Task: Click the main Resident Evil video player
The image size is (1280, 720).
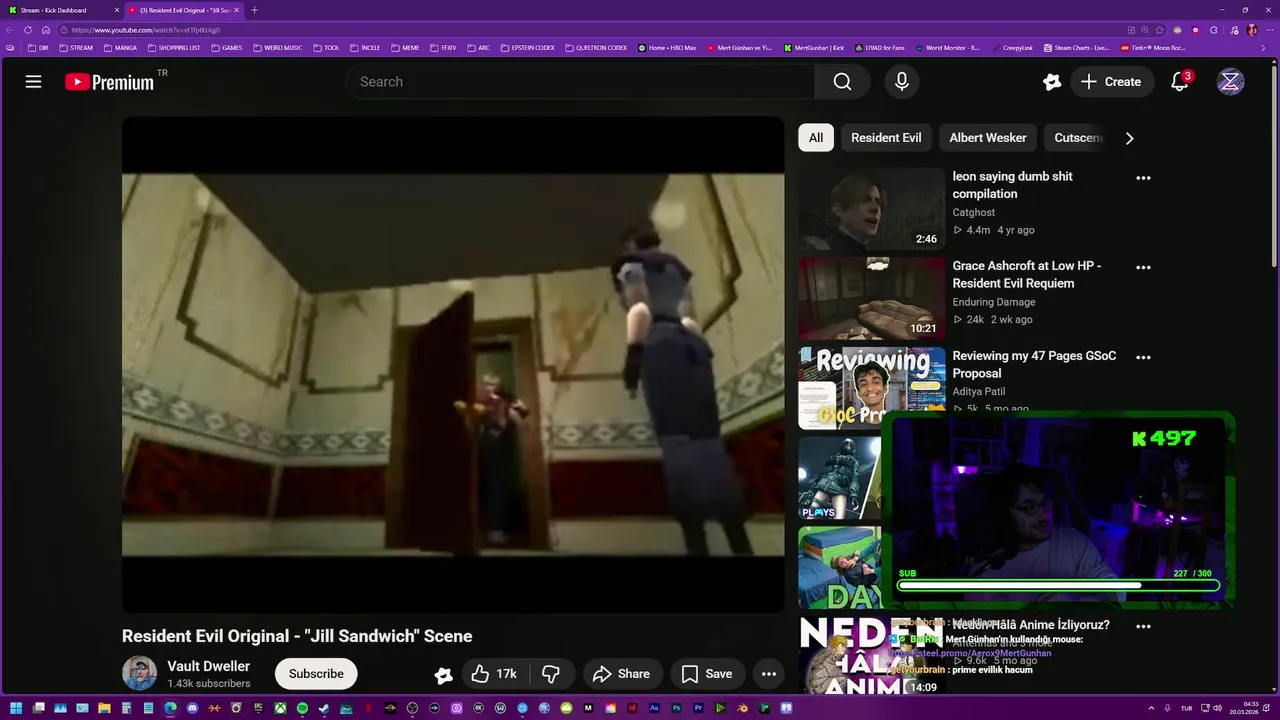Action: [453, 364]
